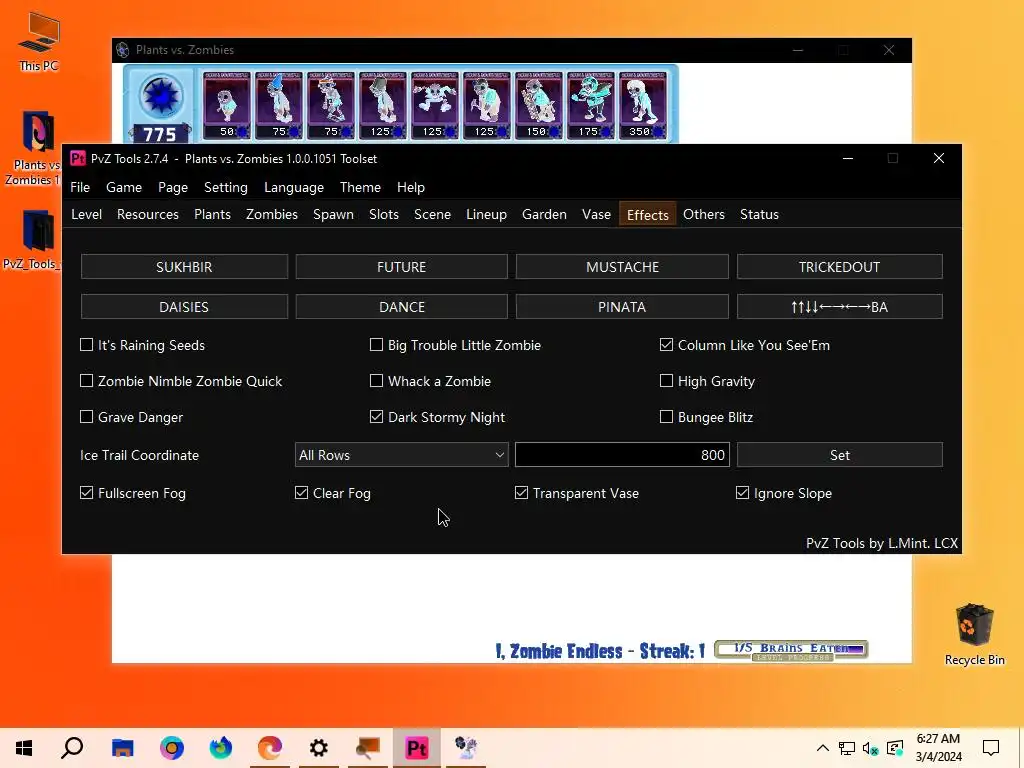
Task: Click the PvZ Tools title bar logo
Action: [x=78, y=159]
